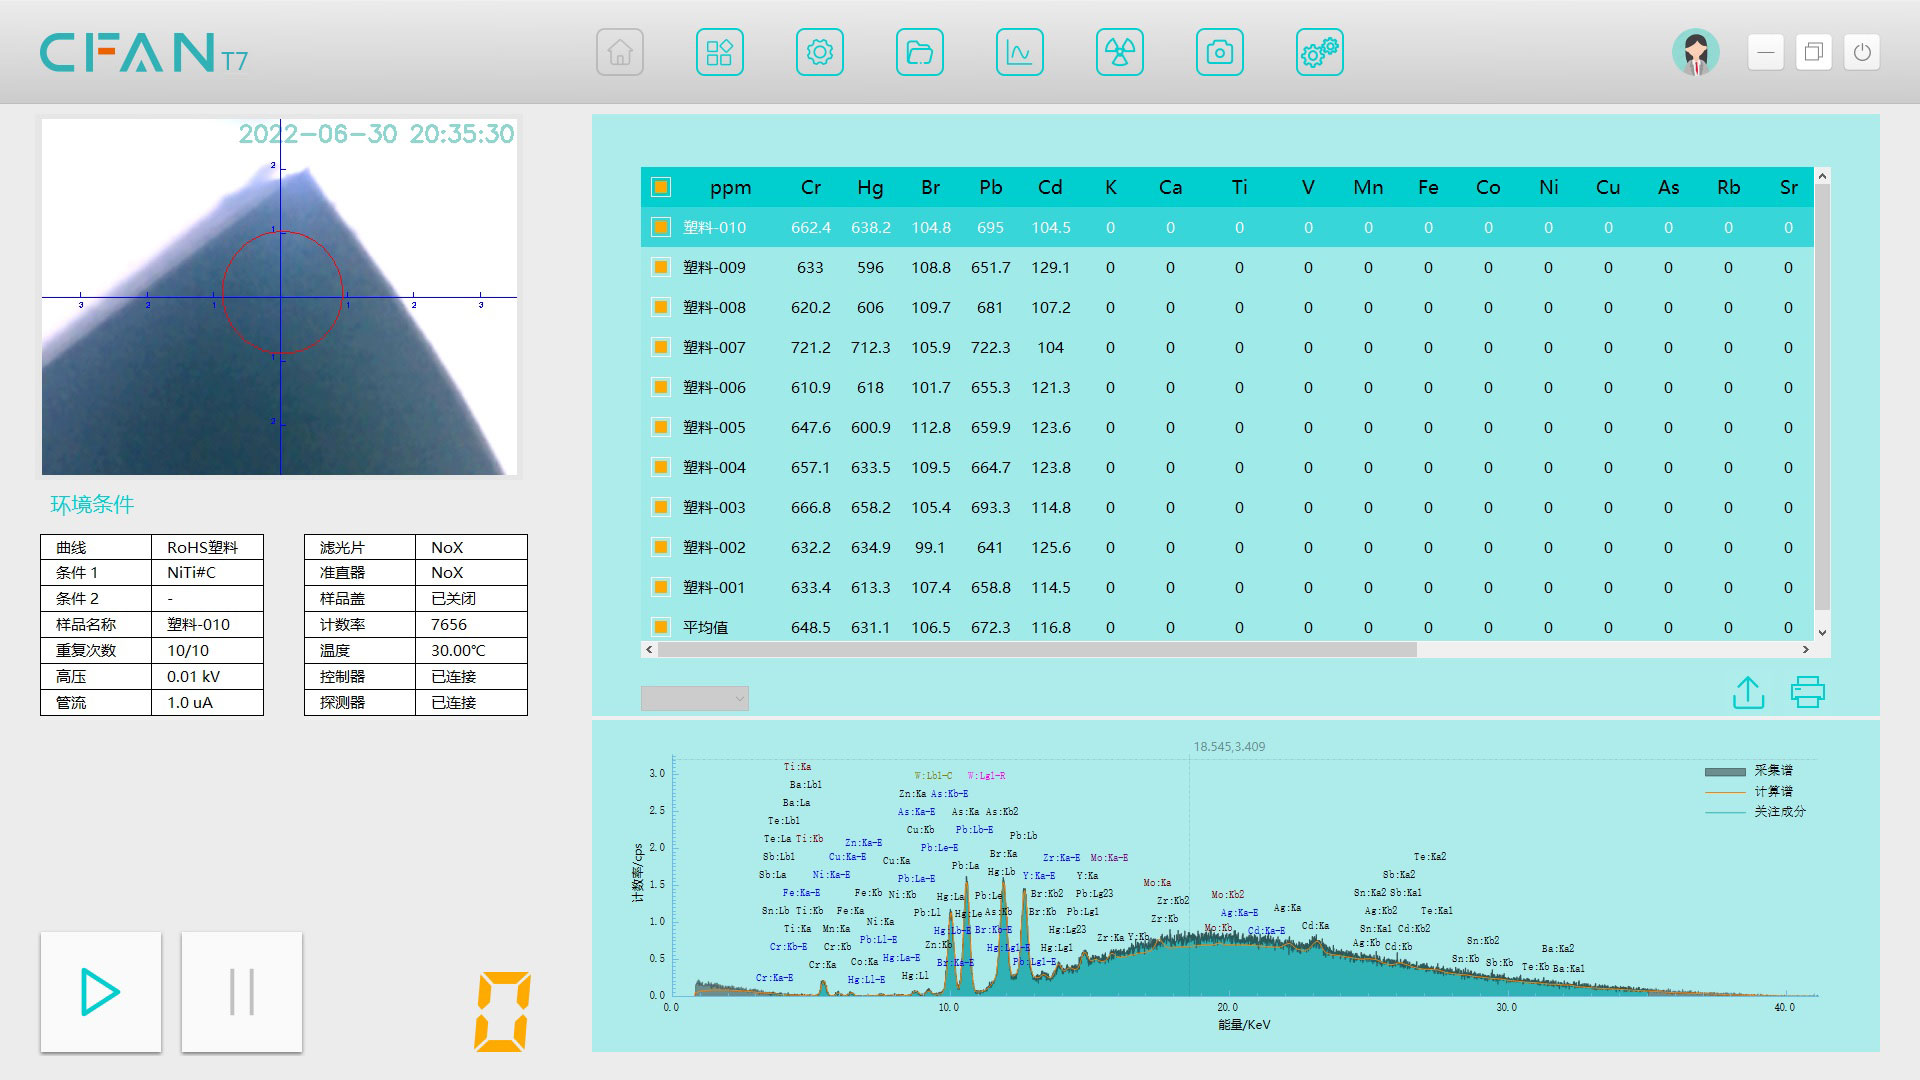This screenshot has height=1080, width=1920.
Task: Open the folder file browser icon
Action: pyautogui.click(x=920, y=52)
